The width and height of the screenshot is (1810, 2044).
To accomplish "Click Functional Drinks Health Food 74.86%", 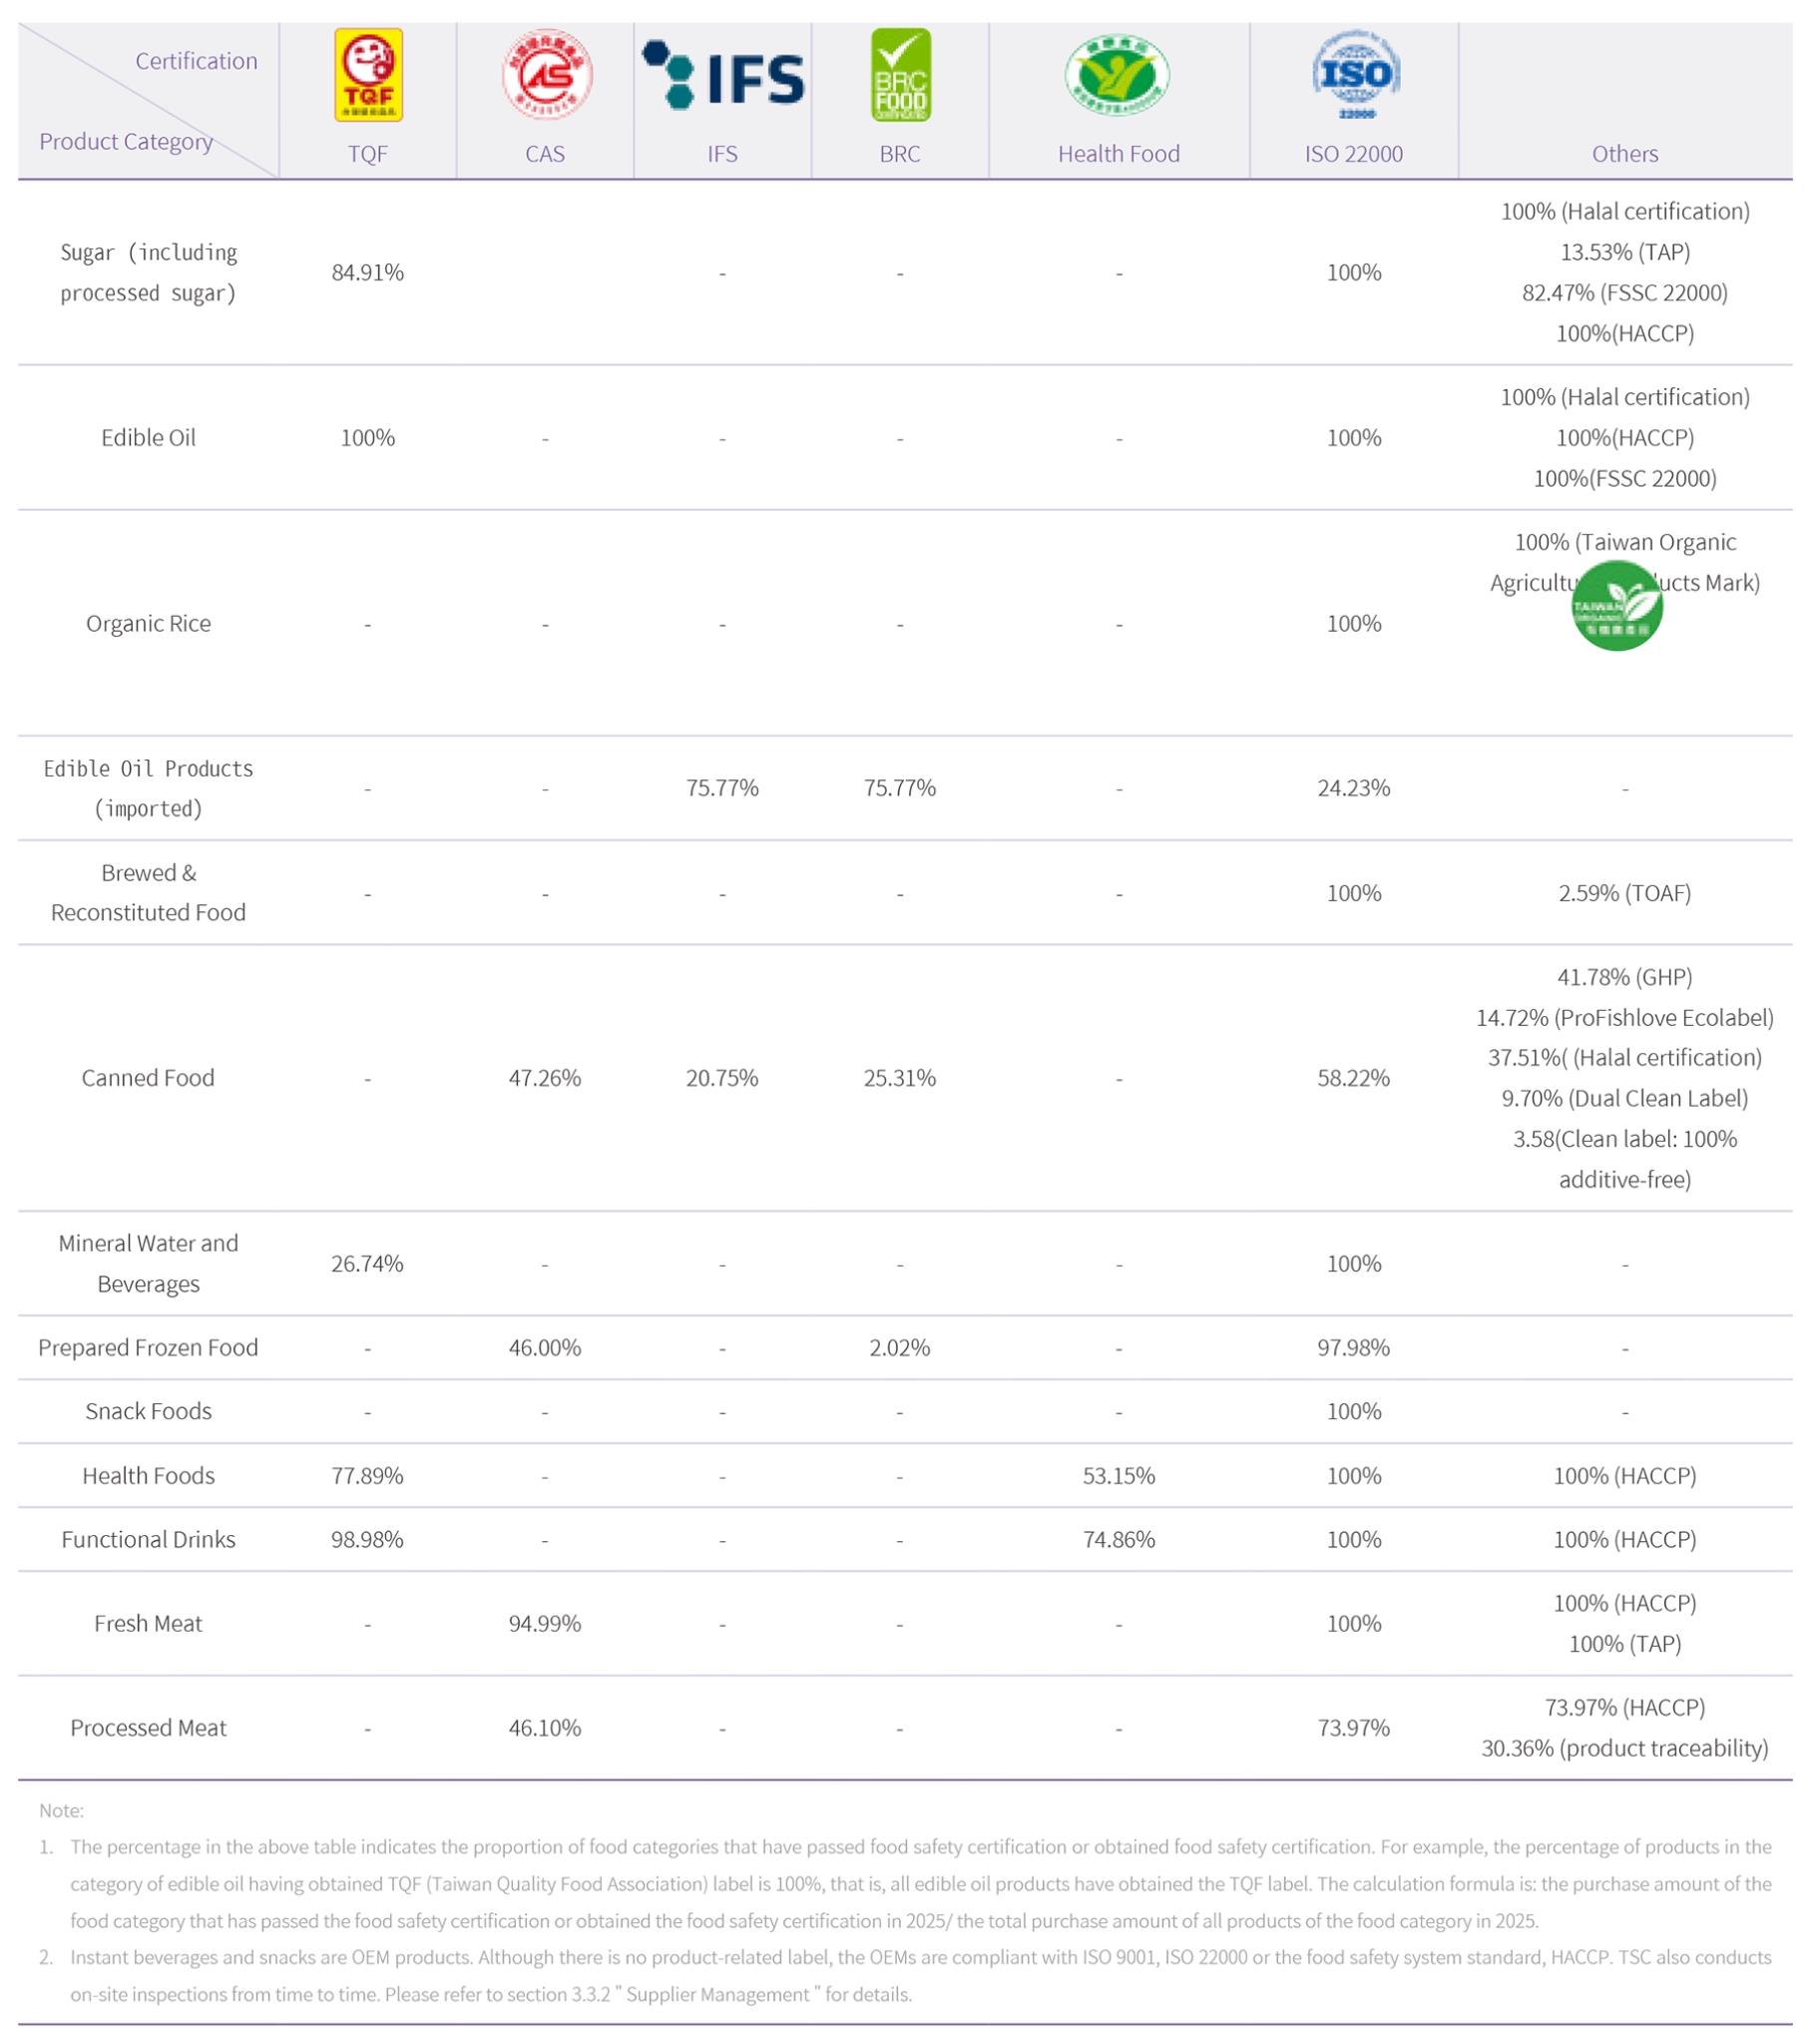I will (1118, 1539).
